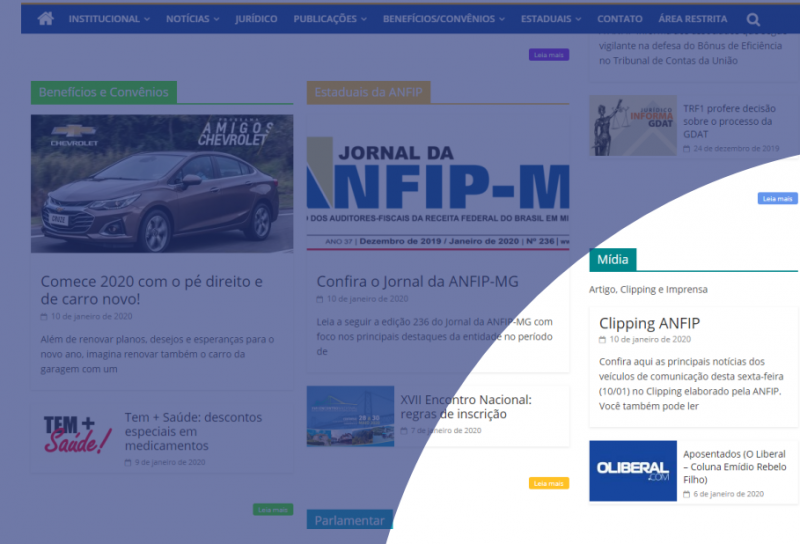
Task: Expand the Benefícios/Convênios menu chevron
Action: tap(502, 19)
